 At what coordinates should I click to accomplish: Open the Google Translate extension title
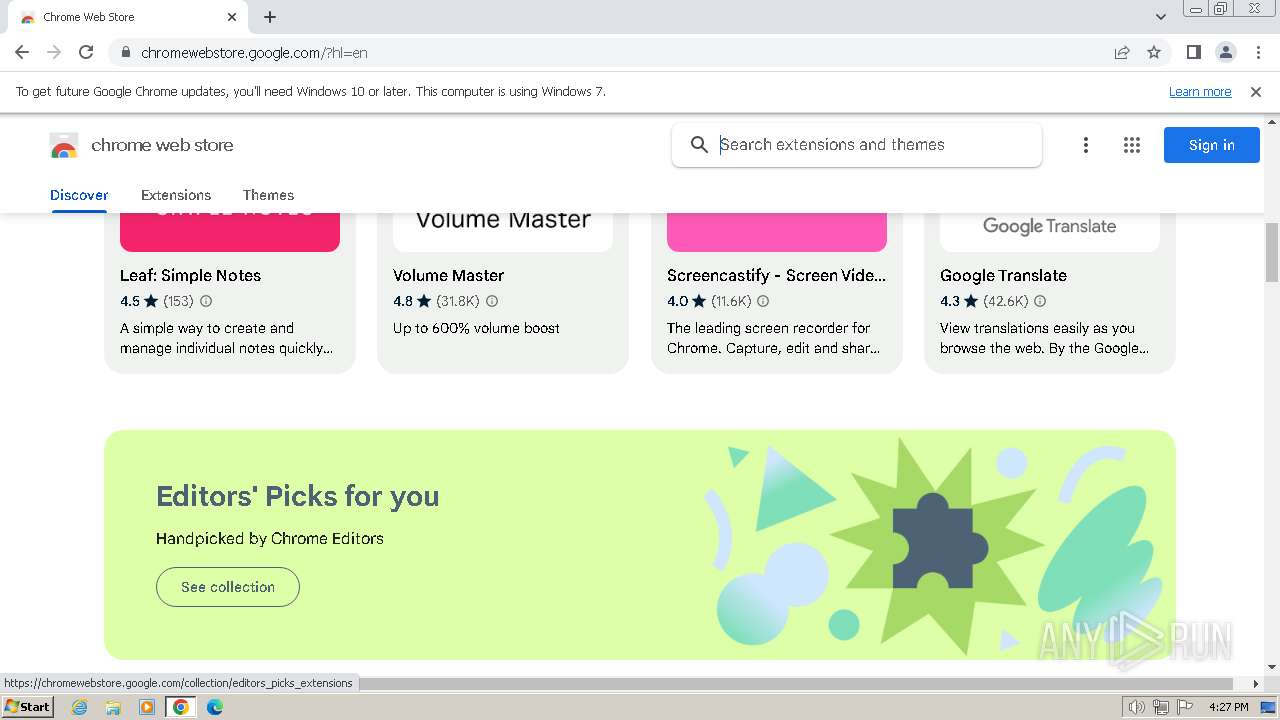pyautogui.click(x=1003, y=275)
